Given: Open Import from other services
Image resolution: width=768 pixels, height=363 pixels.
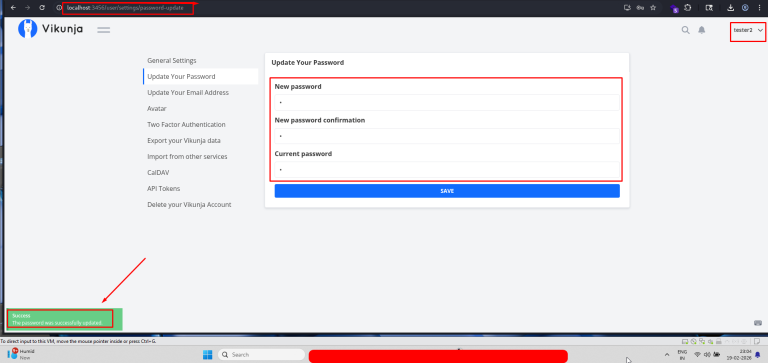Looking at the screenshot, I should click(x=187, y=157).
